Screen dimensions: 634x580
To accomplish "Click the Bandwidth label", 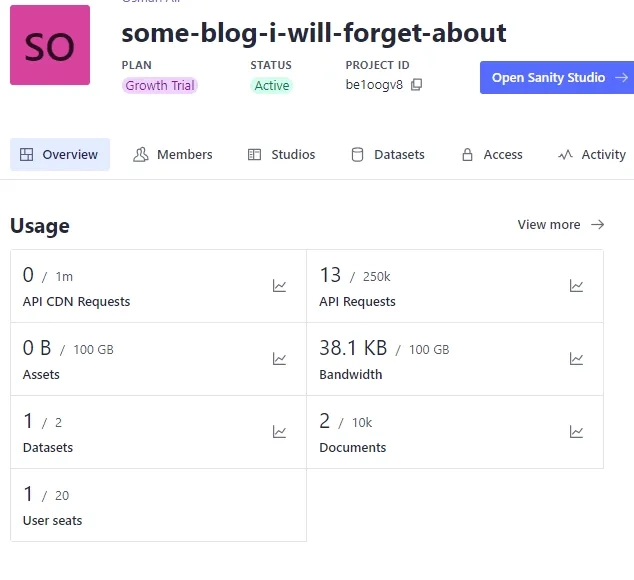I will 351,375.
